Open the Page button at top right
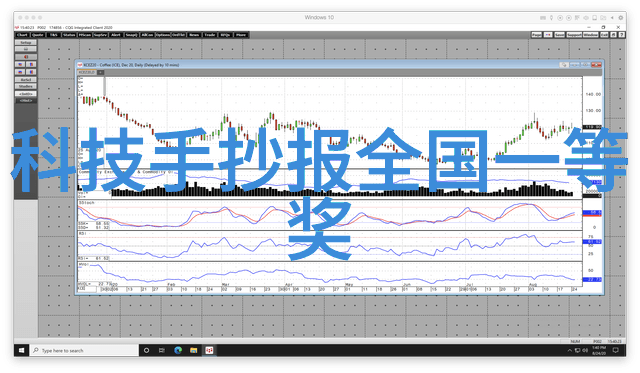Screen dimensions: 640x373 click(x=537, y=35)
